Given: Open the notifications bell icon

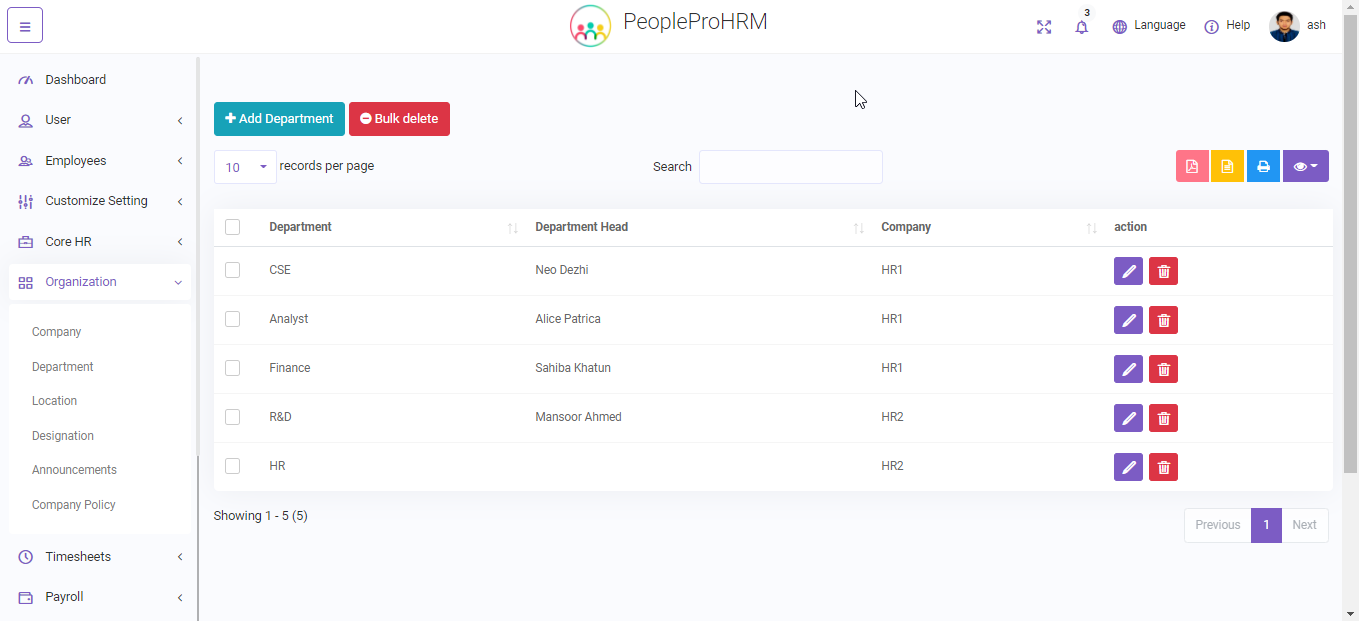Looking at the screenshot, I should [1081, 27].
